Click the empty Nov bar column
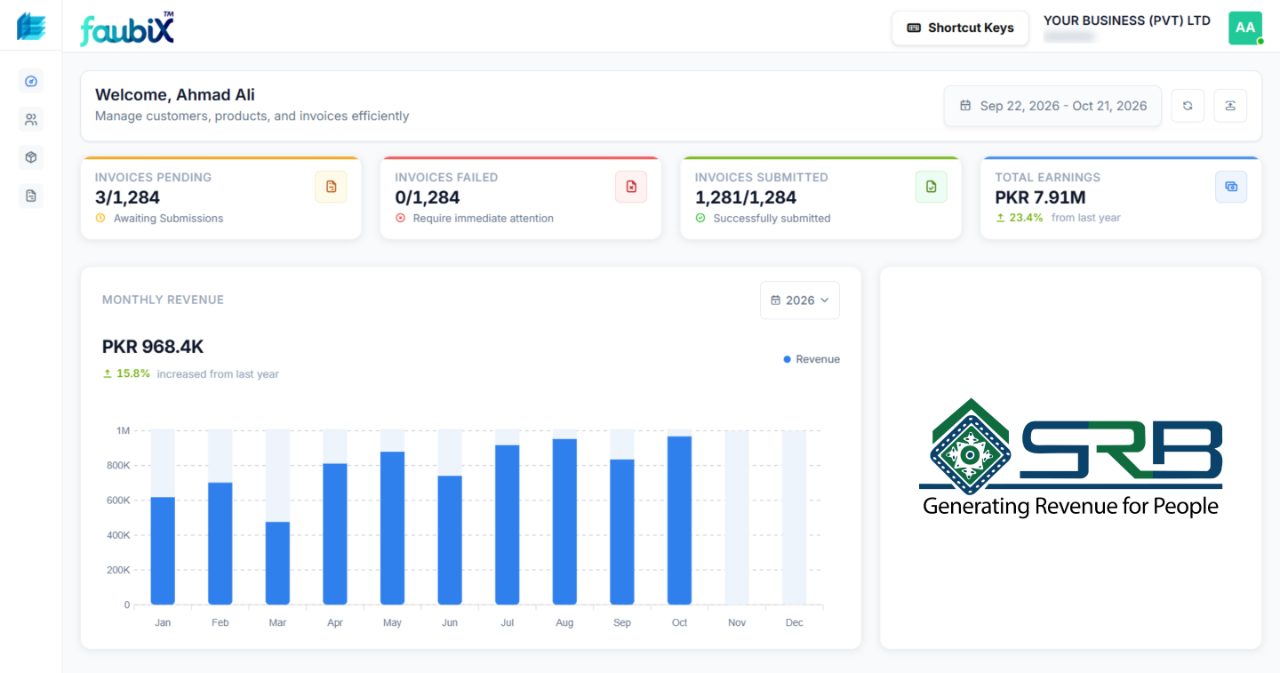 tap(737, 518)
